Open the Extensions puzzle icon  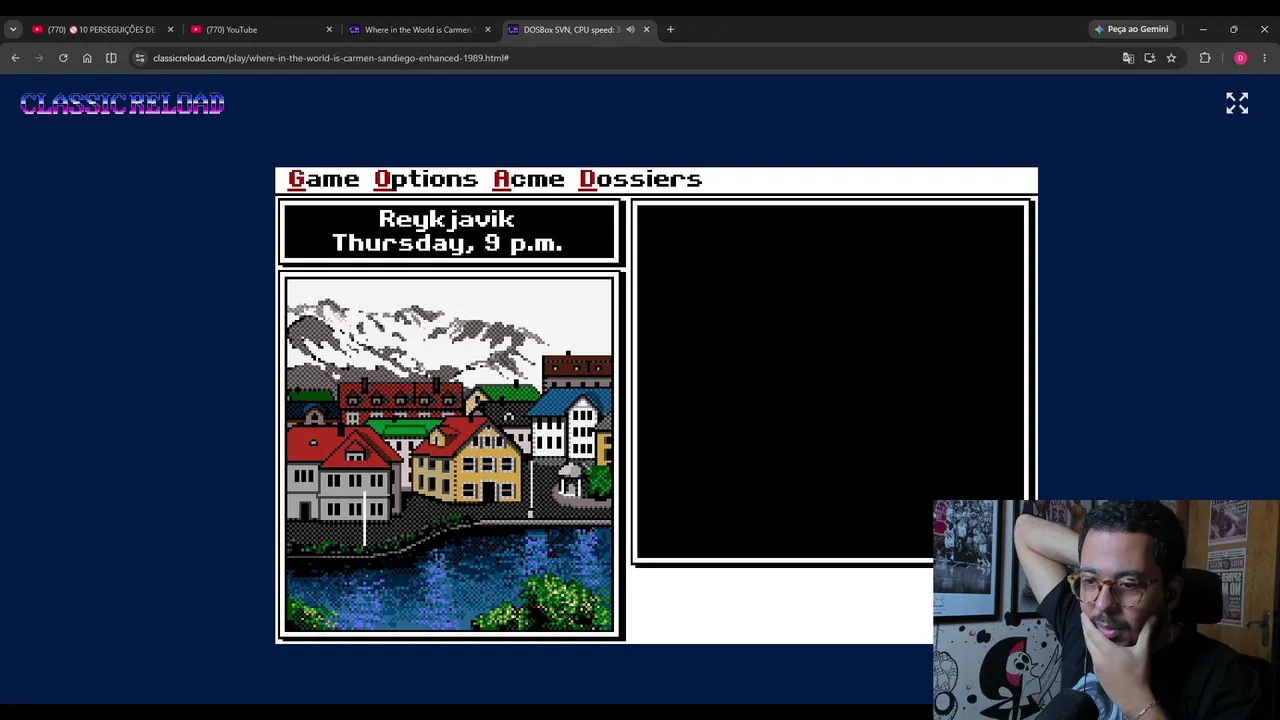pyautogui.click(x=1204, y=58)
